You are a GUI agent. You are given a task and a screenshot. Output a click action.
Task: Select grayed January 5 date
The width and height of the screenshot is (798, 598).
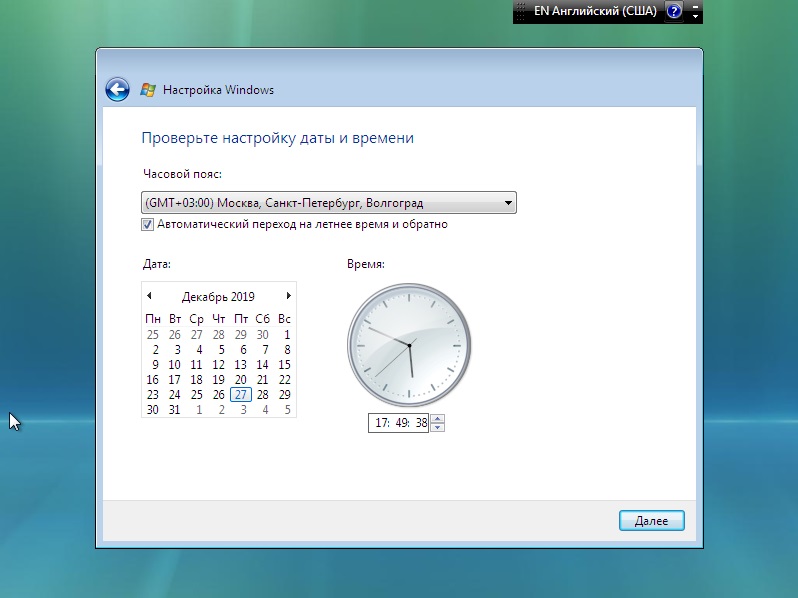click(x=287, y=410)
